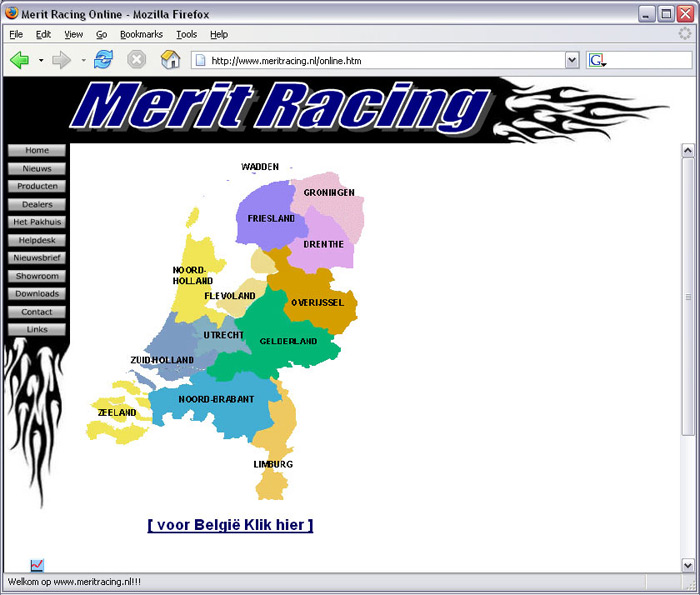700x595 pixels.
Task: Open Het Pakhuis from the sidebar
Action: point(37,222)
